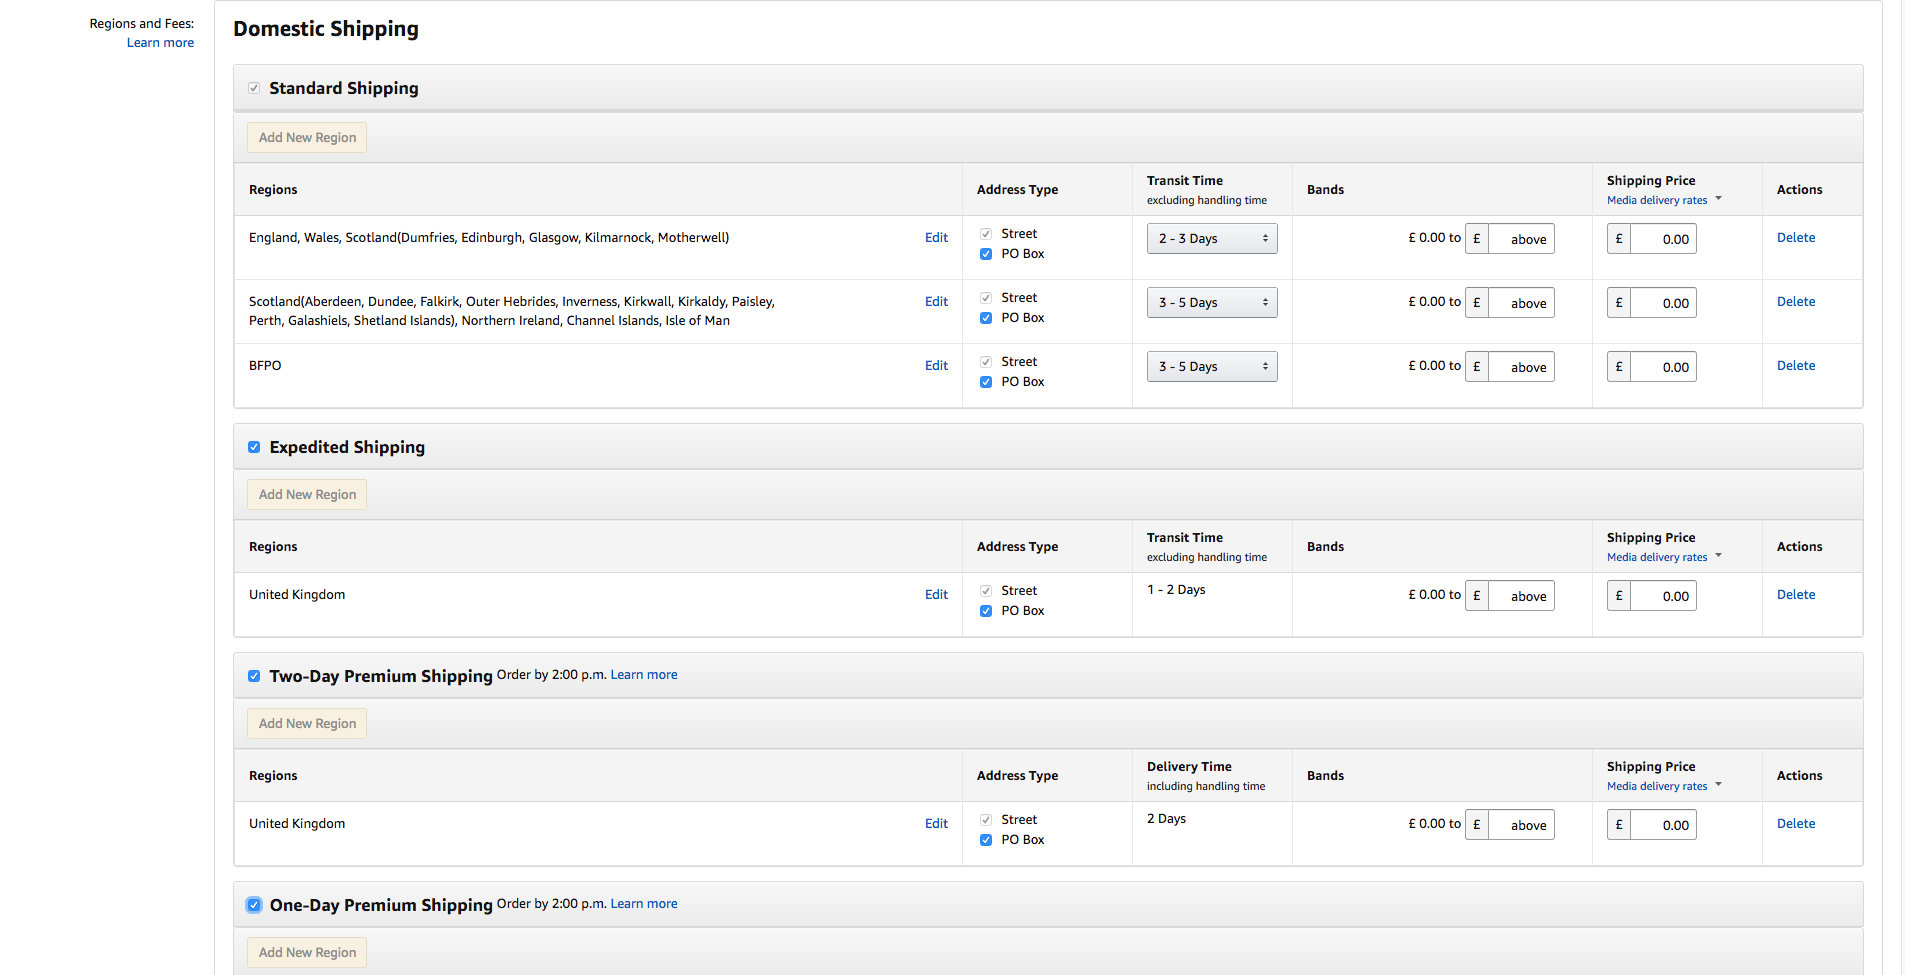
Task: Click Add New Region under Standard Shipping
Action: coord(307,138)
